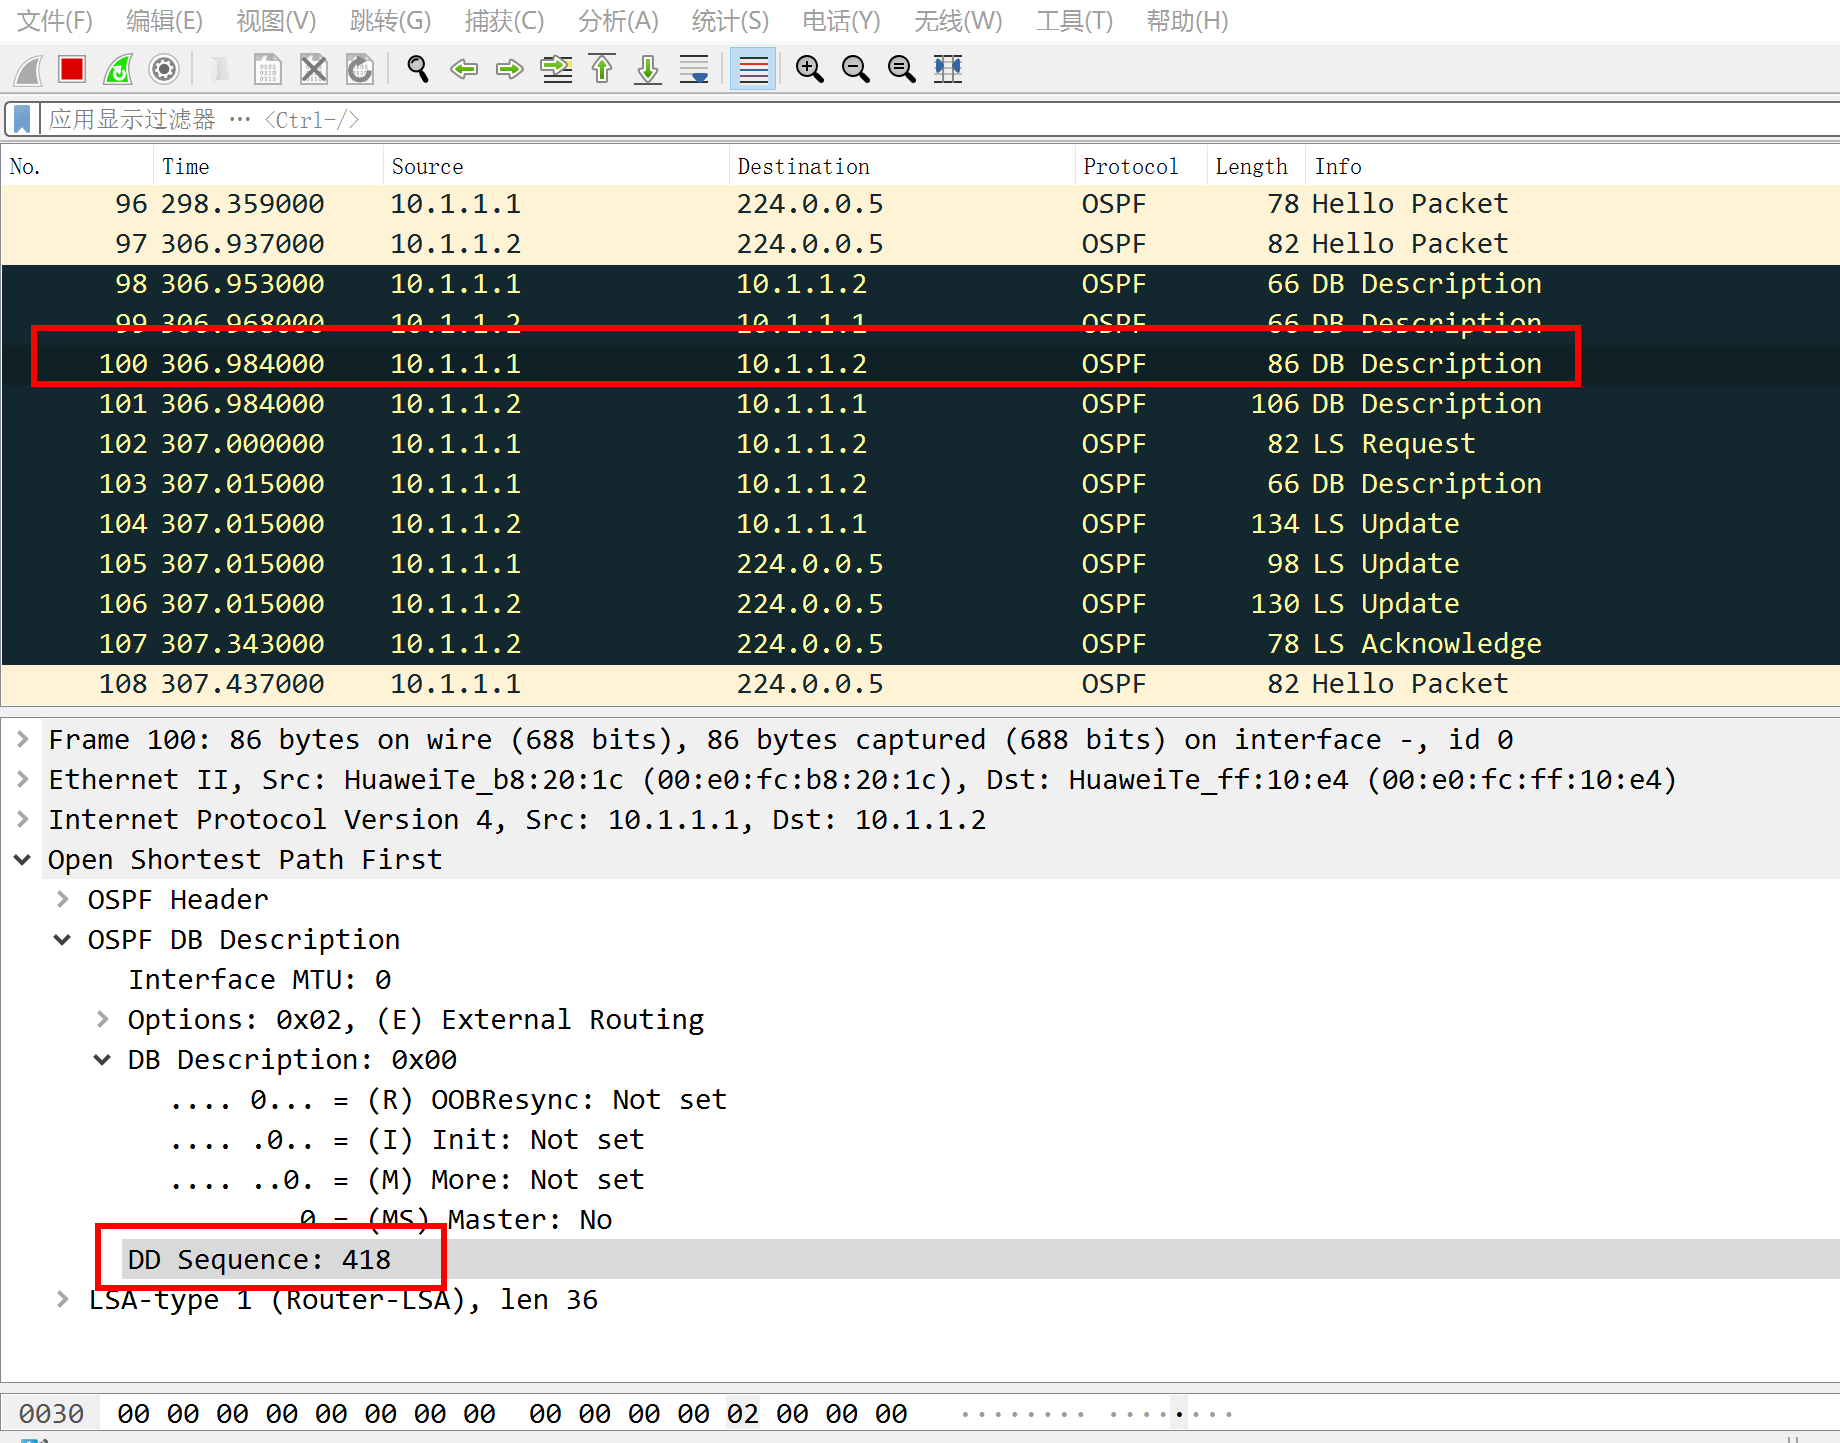The width and height of the screenshot is (1840, 1443).
Task: Click the find packet magnifier icon
Action: pos(418,69)
